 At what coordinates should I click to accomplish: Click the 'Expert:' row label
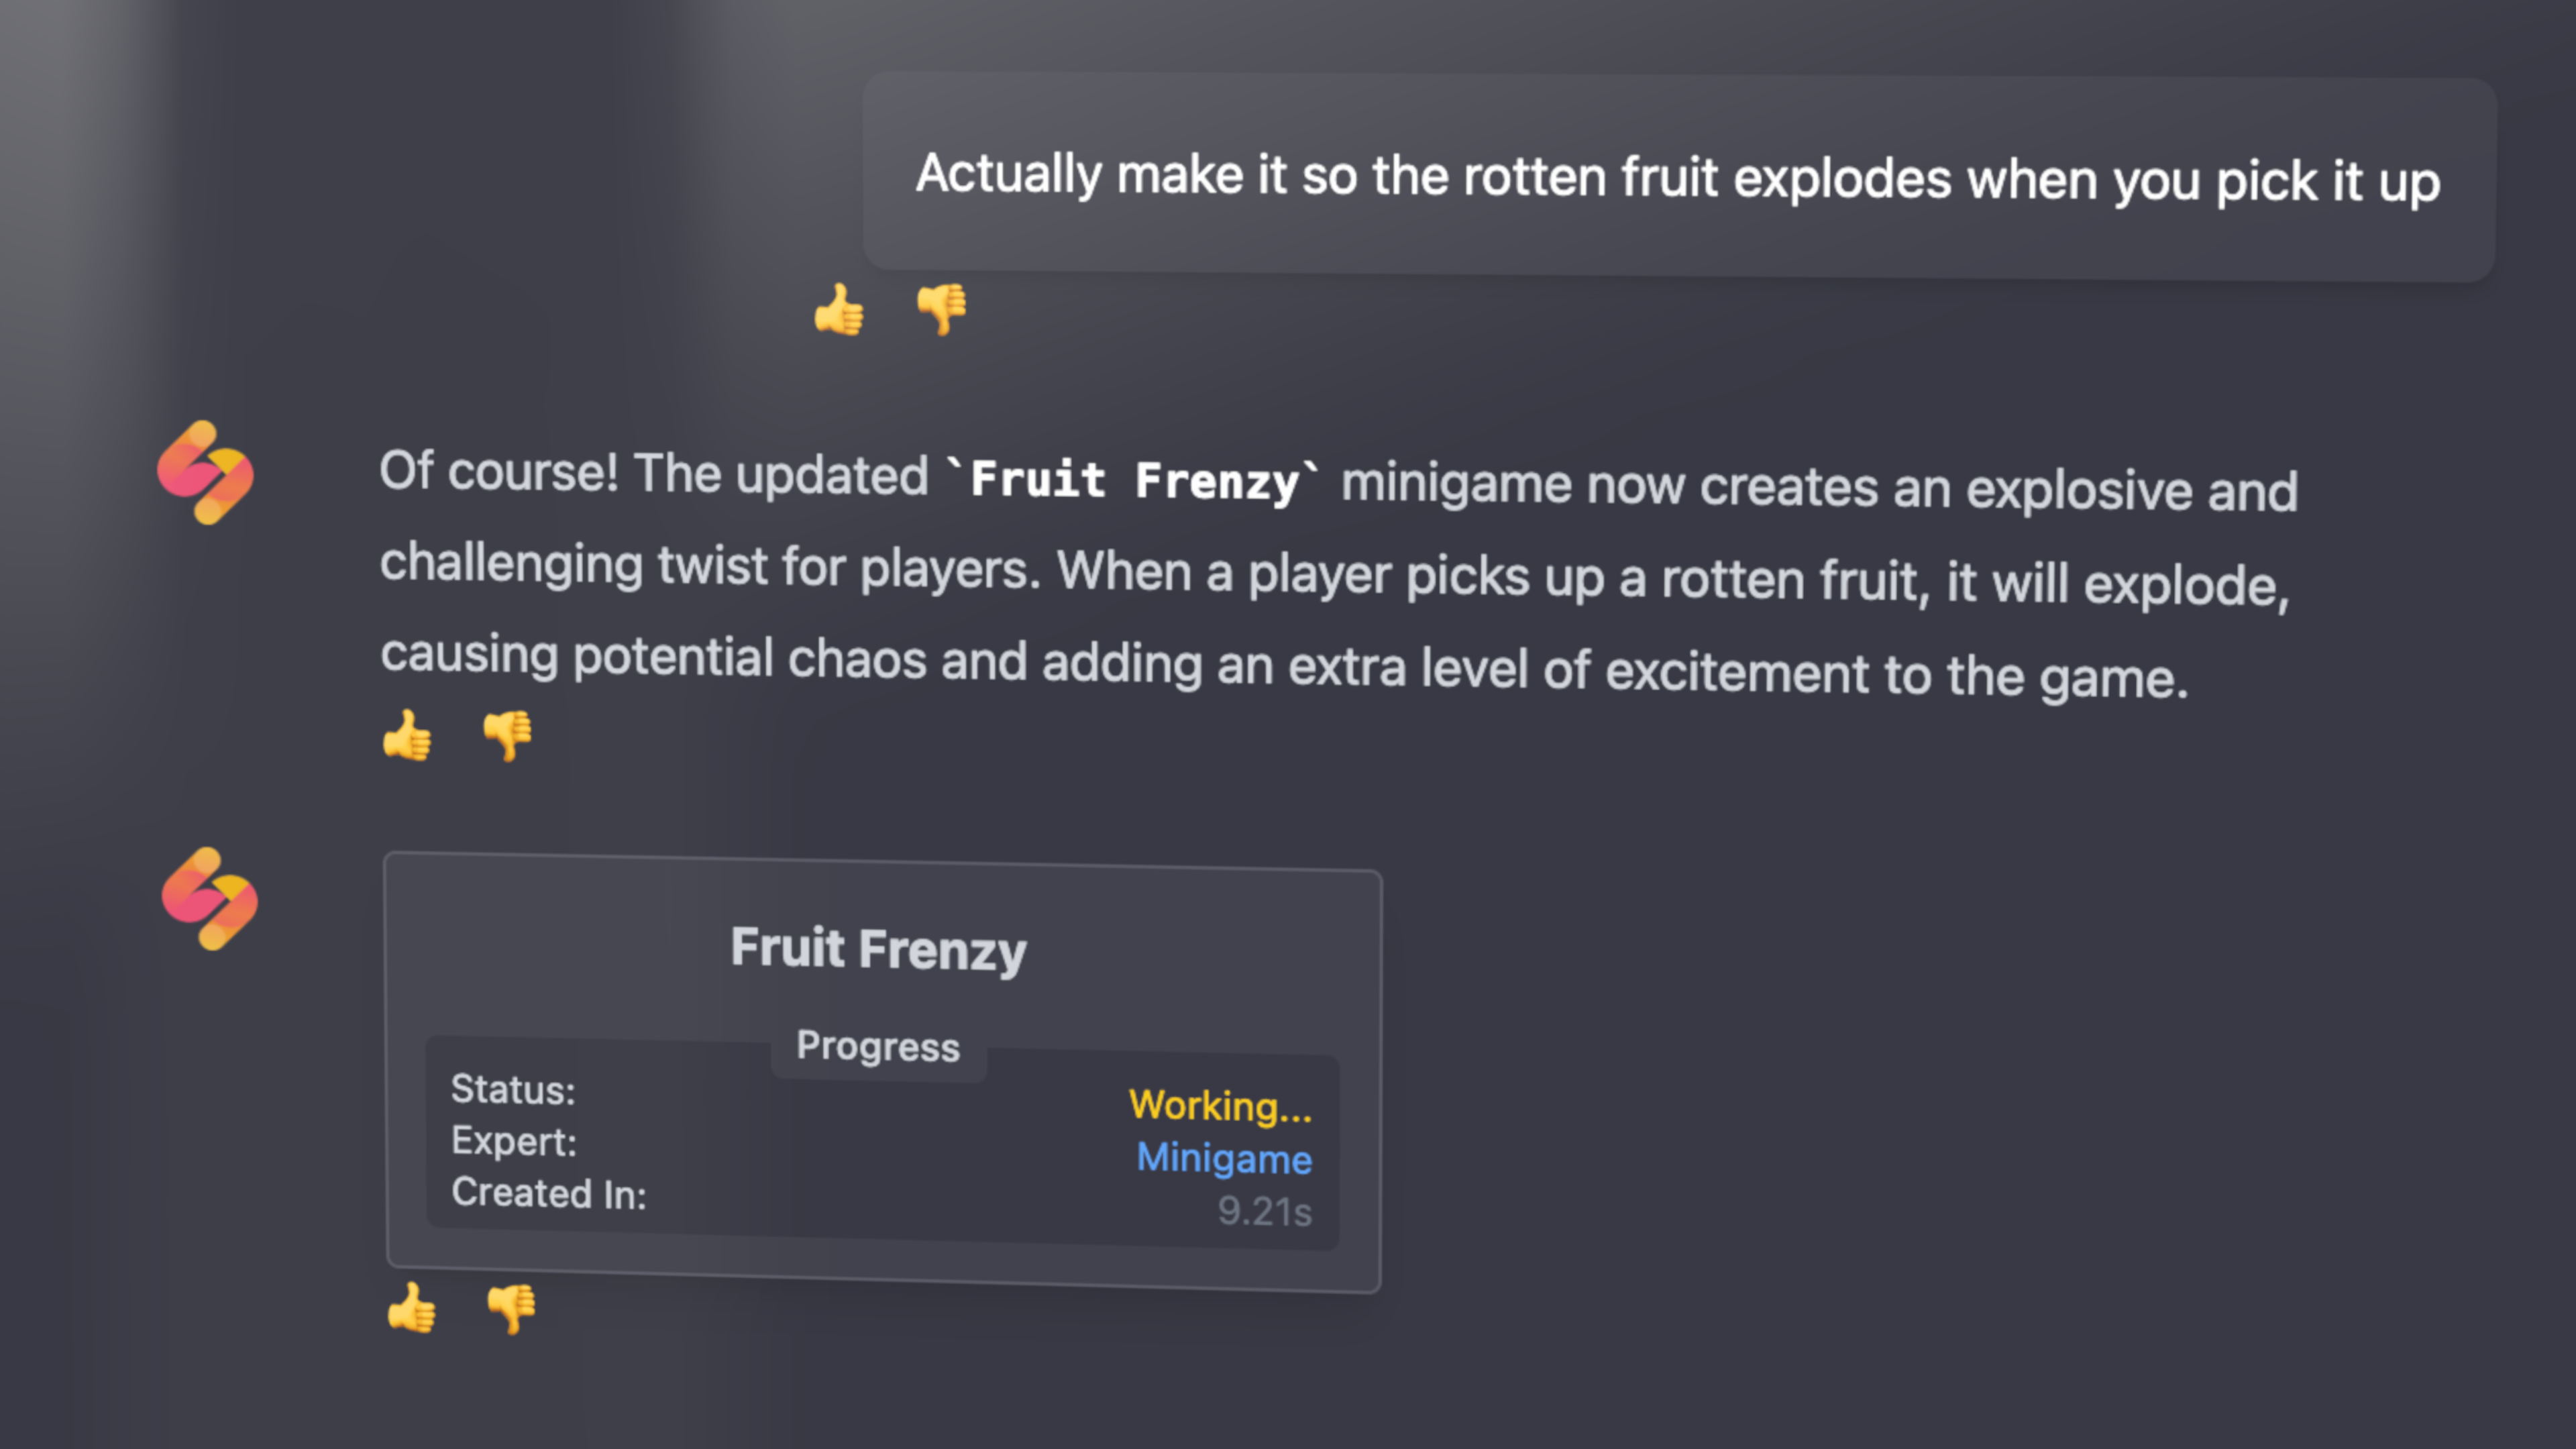tap(514, 1141)
